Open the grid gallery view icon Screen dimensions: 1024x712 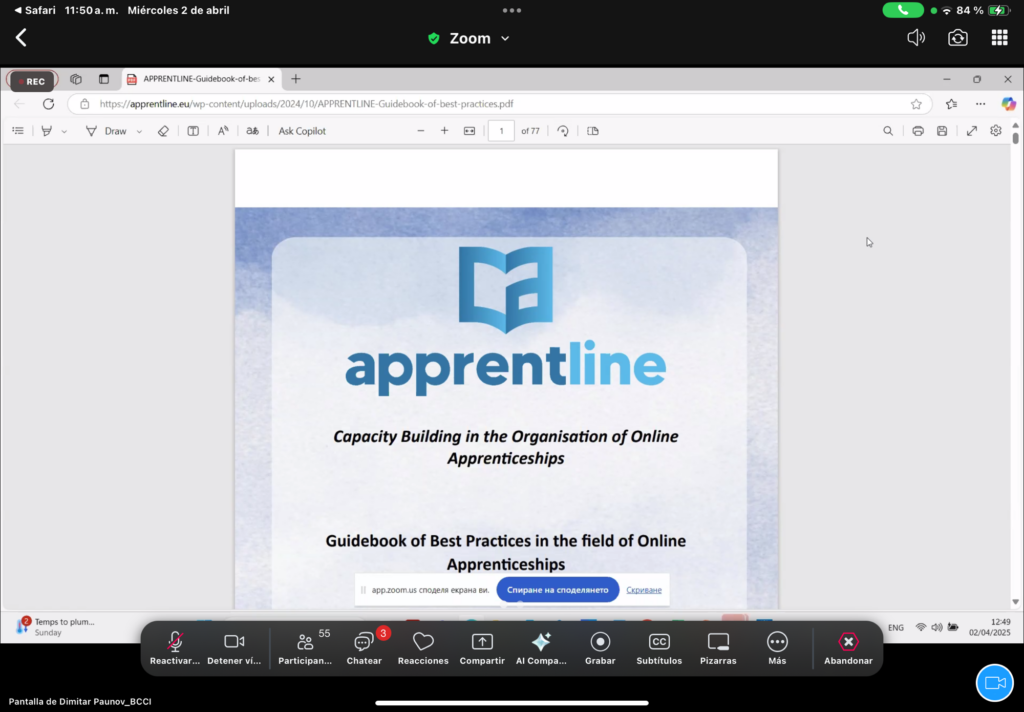pyautogui.click(x=999, y=38)
